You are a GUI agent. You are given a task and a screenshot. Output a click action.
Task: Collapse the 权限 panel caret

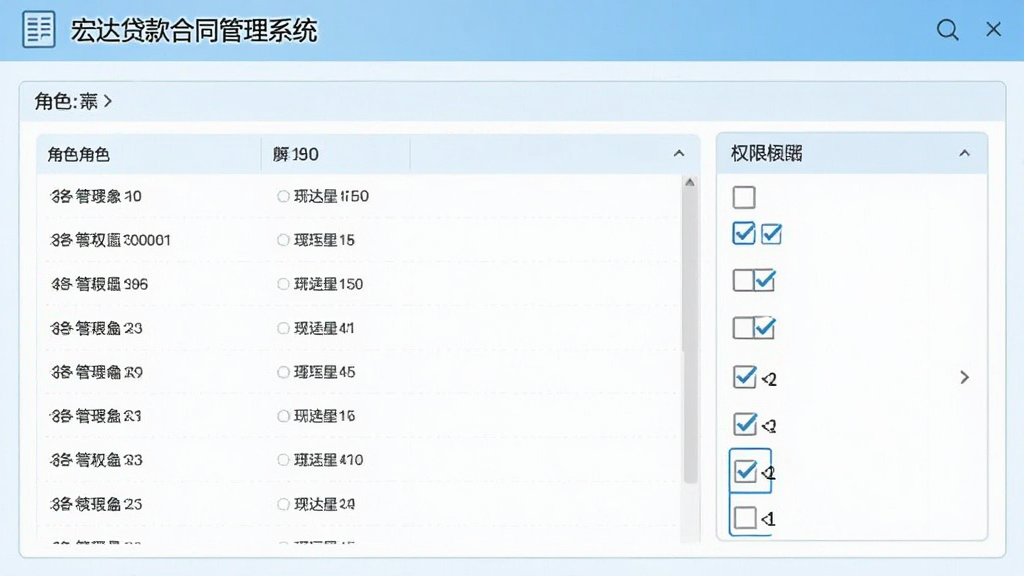click(x=965, y=153)
